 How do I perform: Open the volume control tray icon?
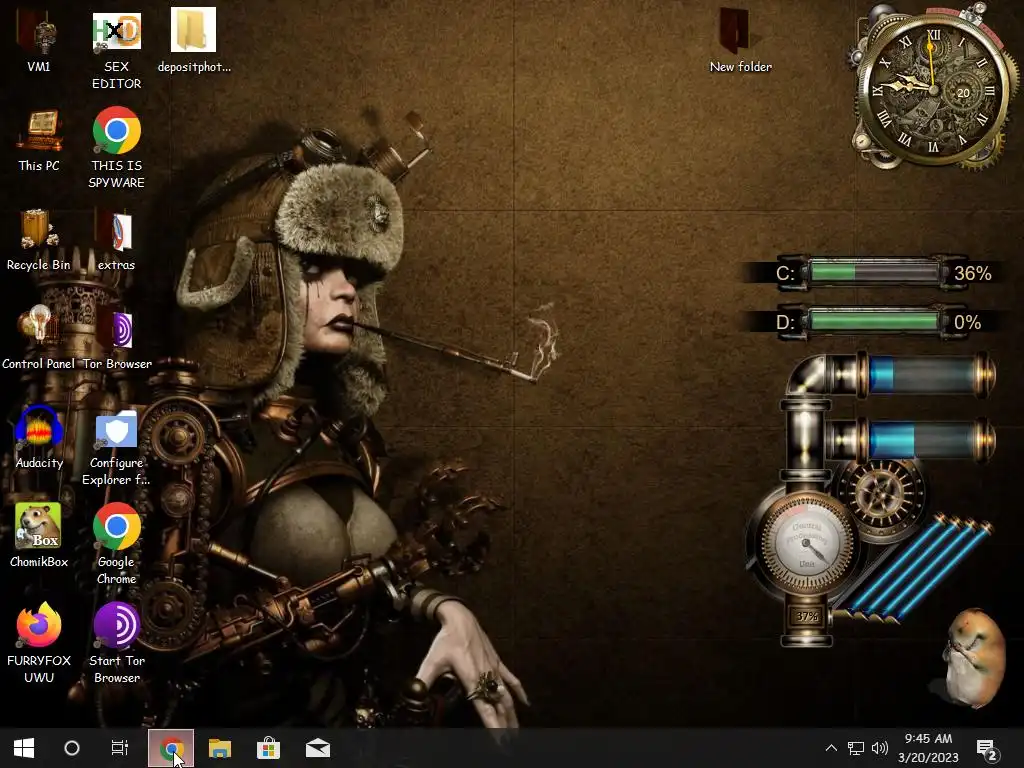pos(880,748)
